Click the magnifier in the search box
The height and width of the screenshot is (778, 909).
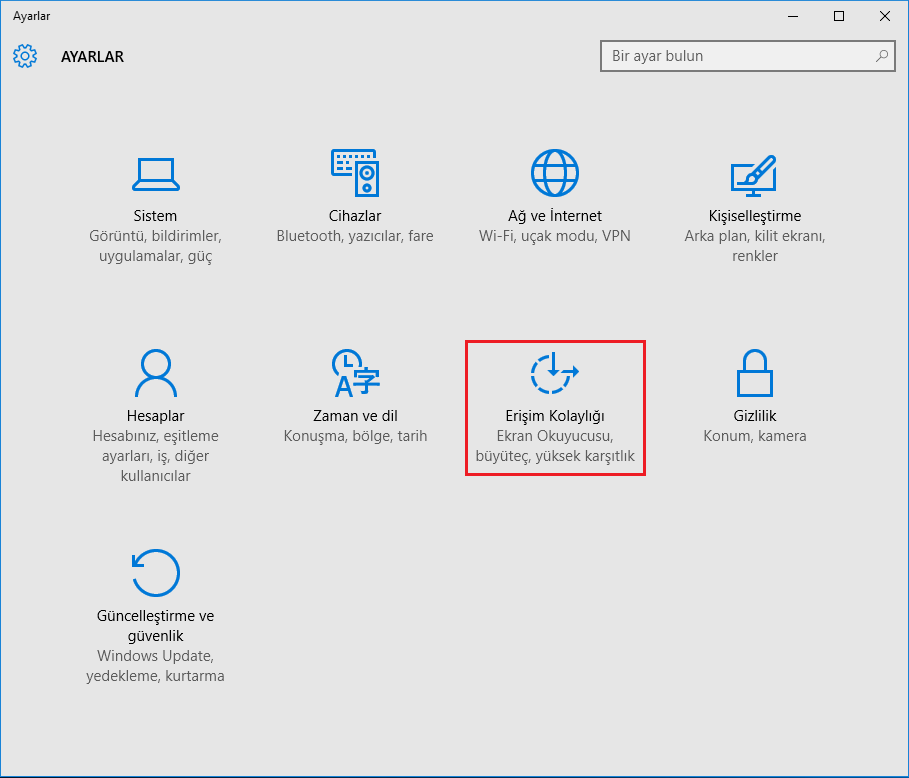(881, 56)
